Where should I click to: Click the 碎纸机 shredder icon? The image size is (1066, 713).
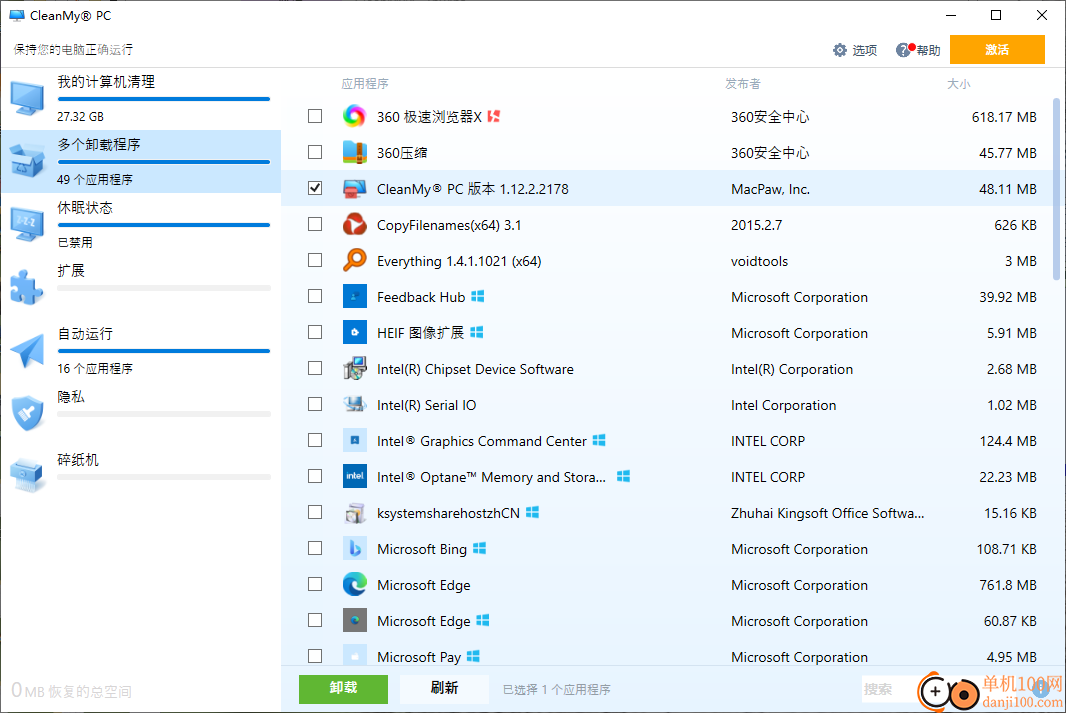(27, 475)
